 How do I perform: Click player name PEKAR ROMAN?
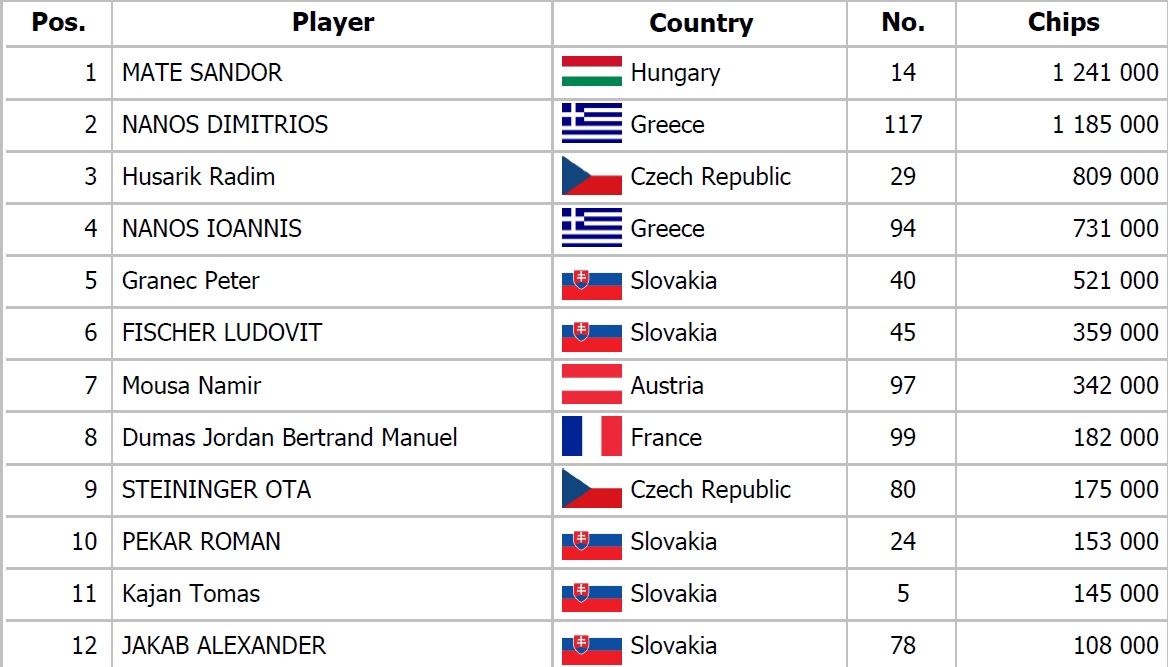pyautogui.click(x=201, y=541)
